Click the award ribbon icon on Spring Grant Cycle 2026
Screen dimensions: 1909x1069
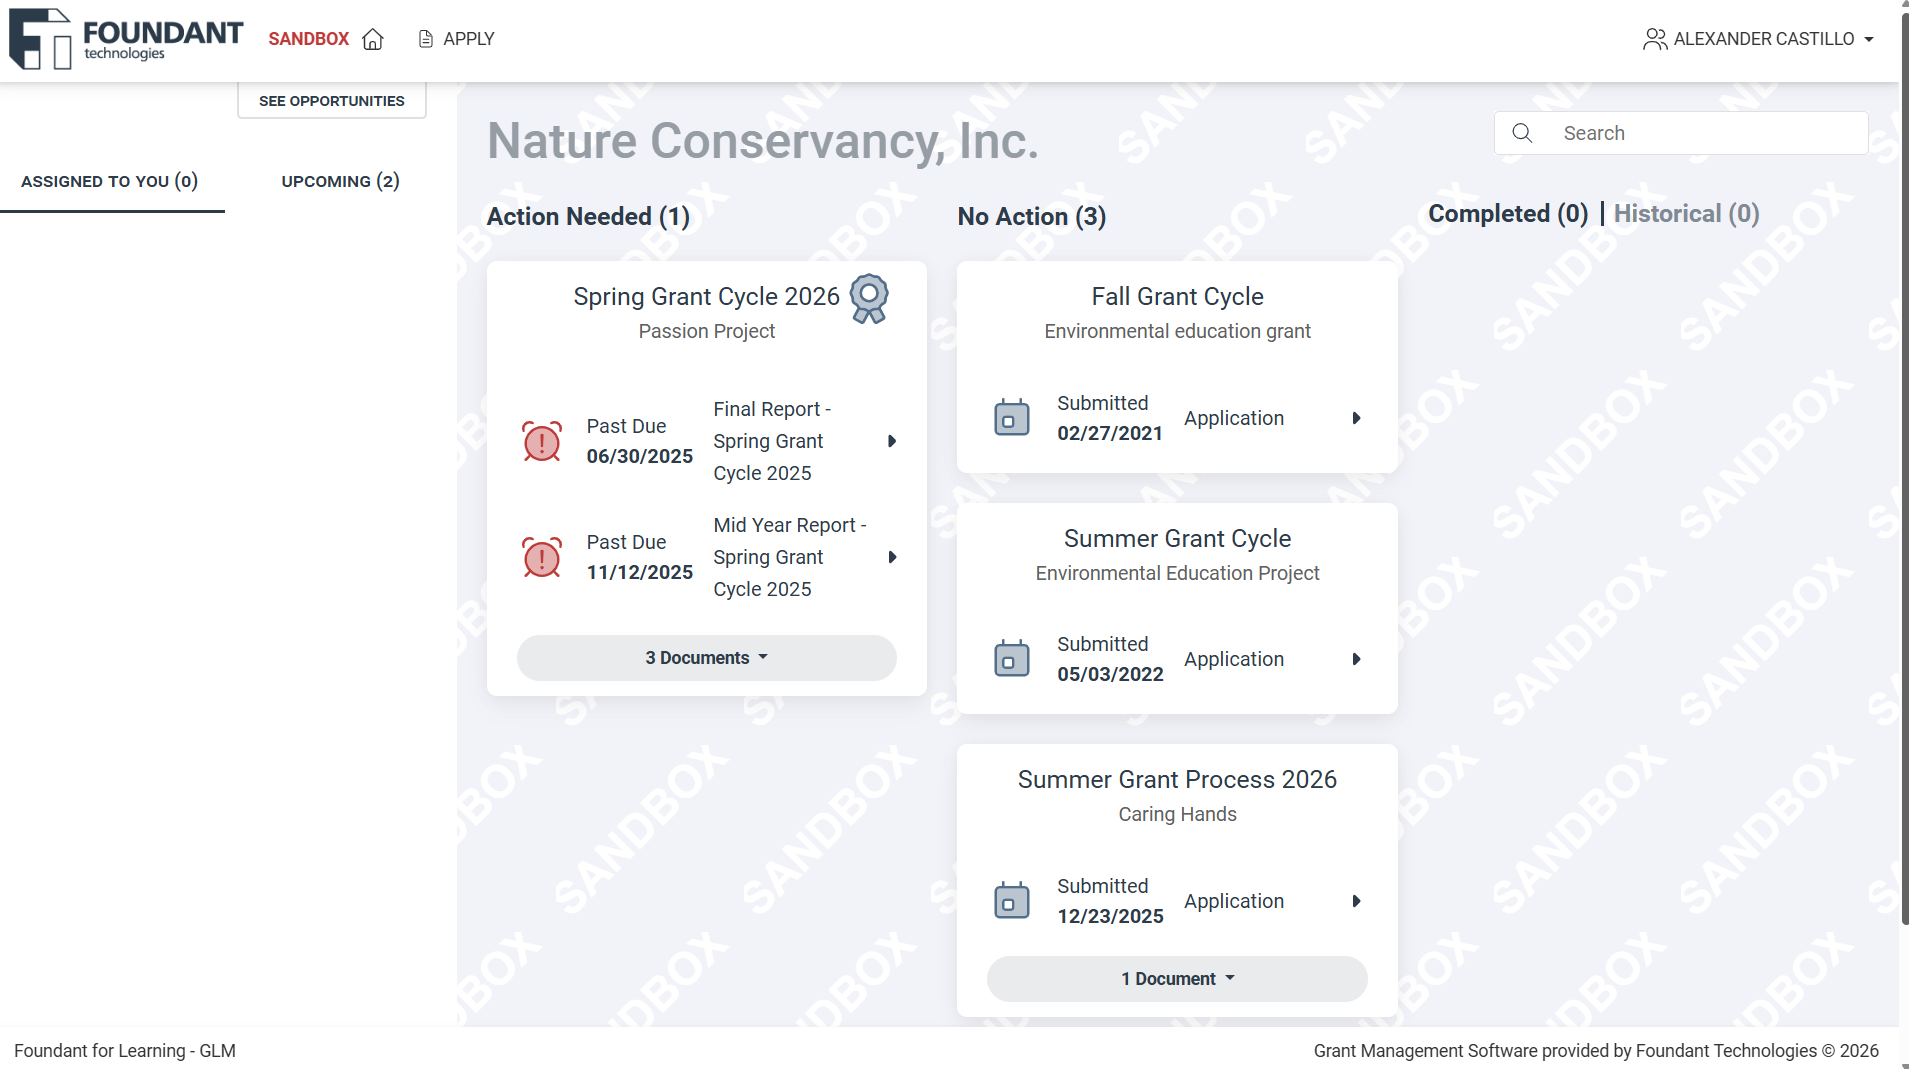click(x=869, y=298)
